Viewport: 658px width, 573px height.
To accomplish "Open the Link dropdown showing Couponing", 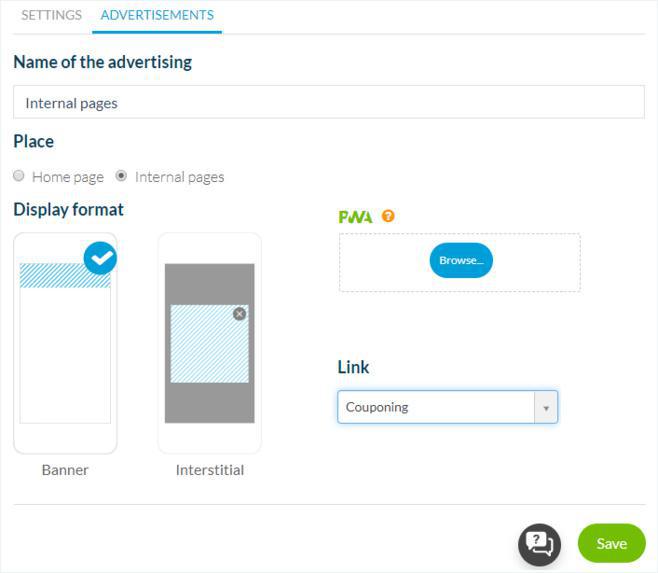I will click(436, 407).
